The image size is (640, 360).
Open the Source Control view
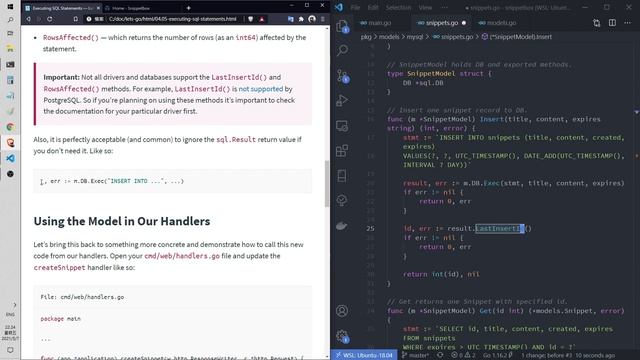click(x=342, y=76)
